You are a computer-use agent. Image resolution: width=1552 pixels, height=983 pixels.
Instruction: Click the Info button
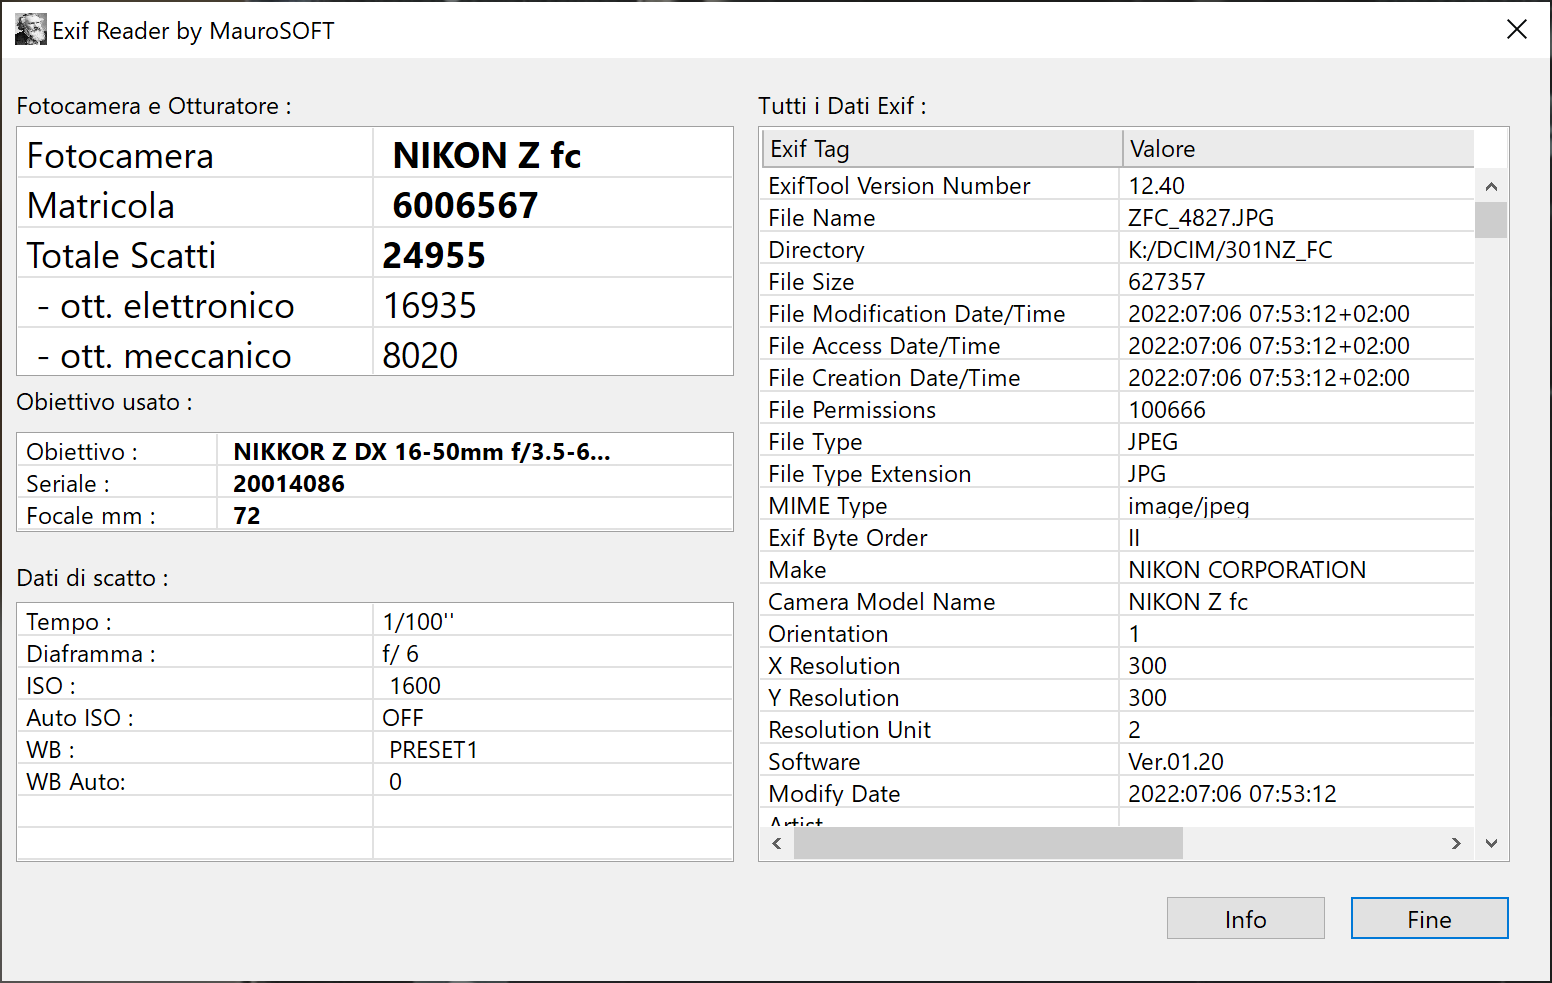coord(1245,918)
